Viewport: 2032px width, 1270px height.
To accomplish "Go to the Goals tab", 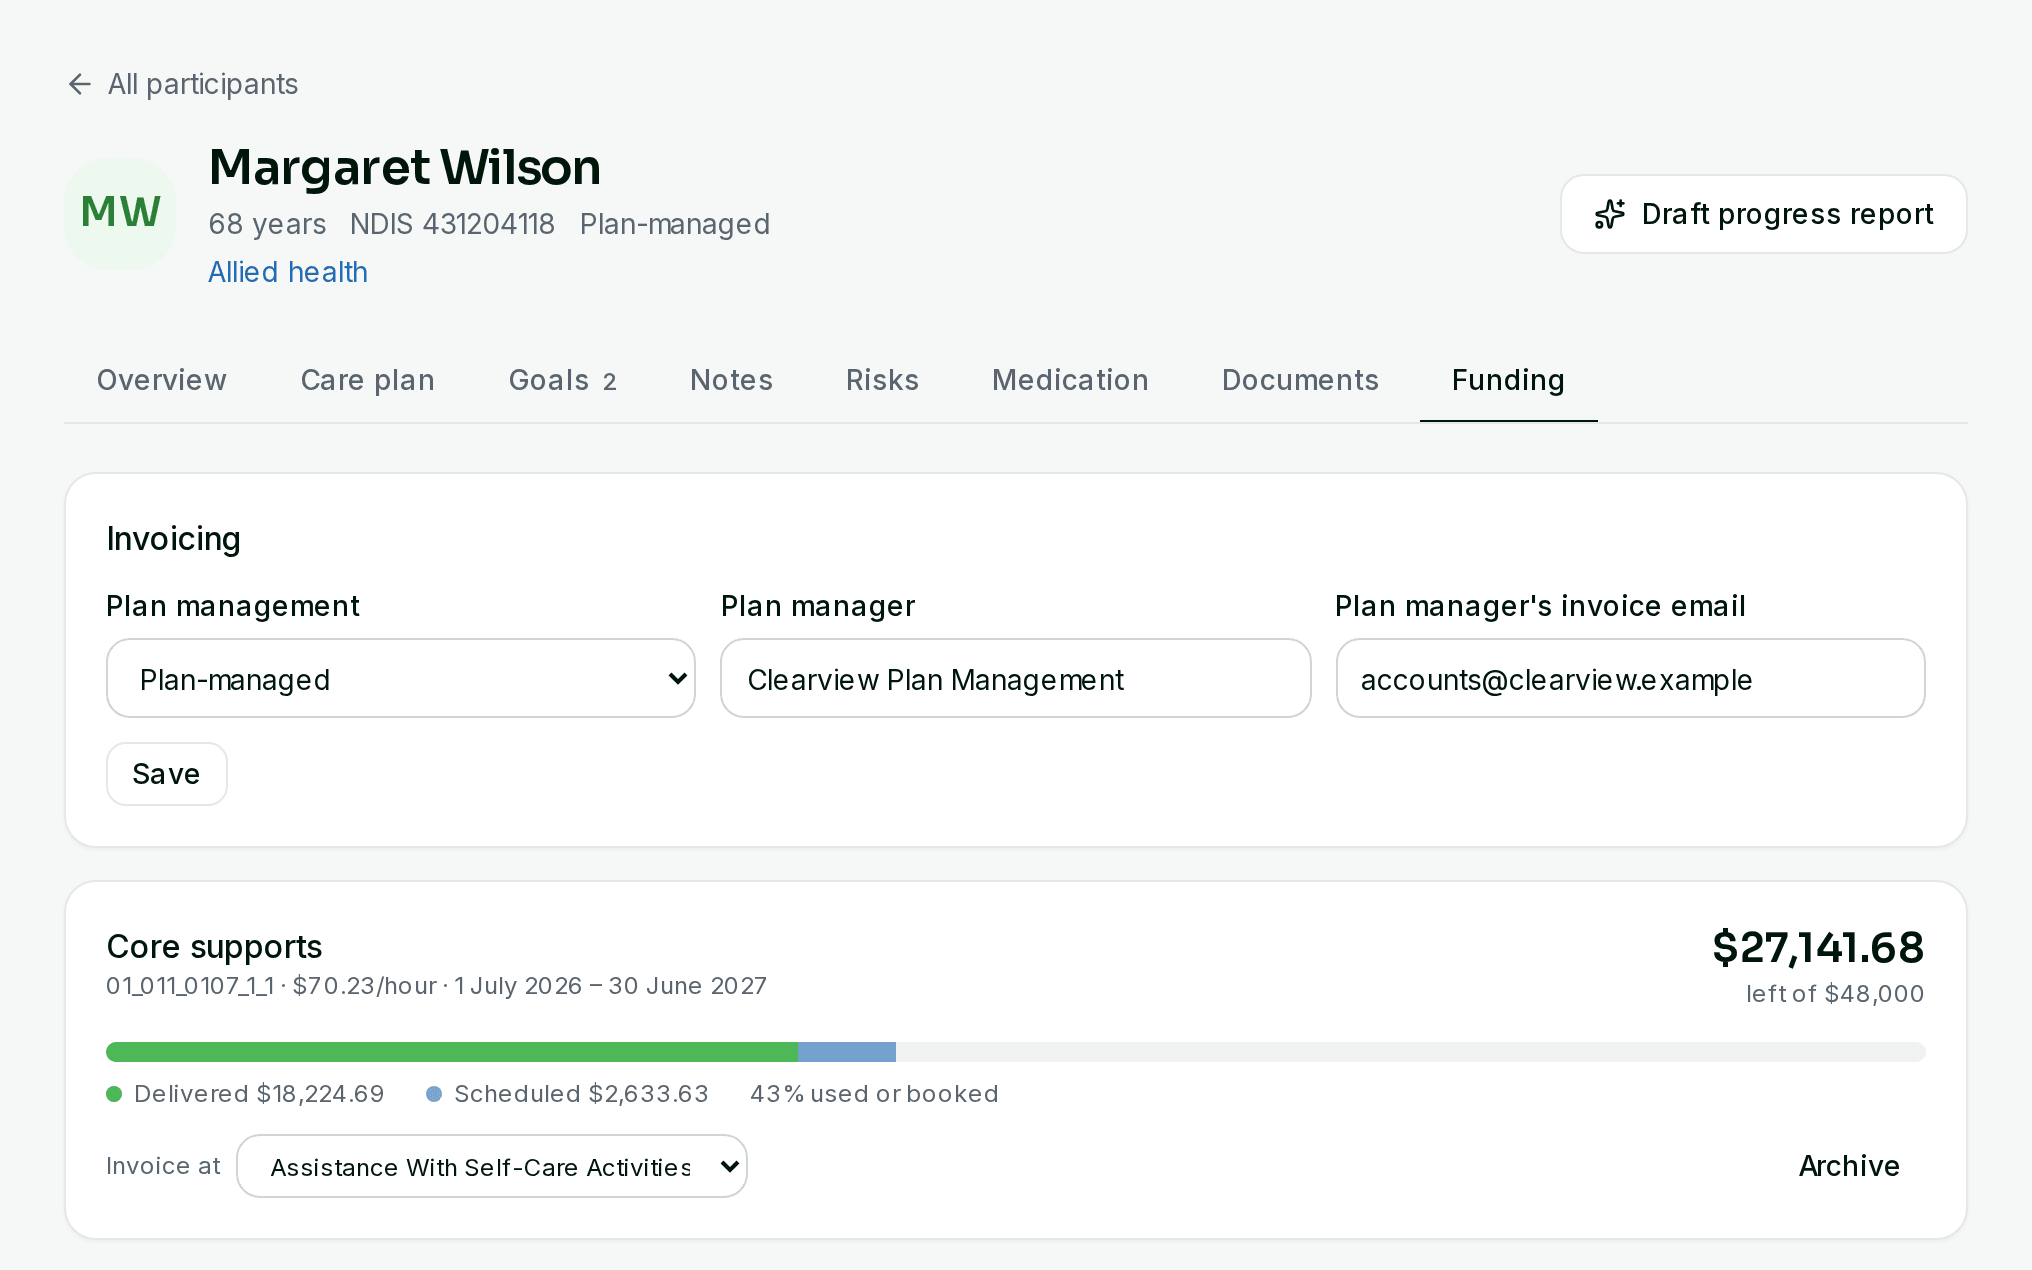I will (x=562, y=380).
